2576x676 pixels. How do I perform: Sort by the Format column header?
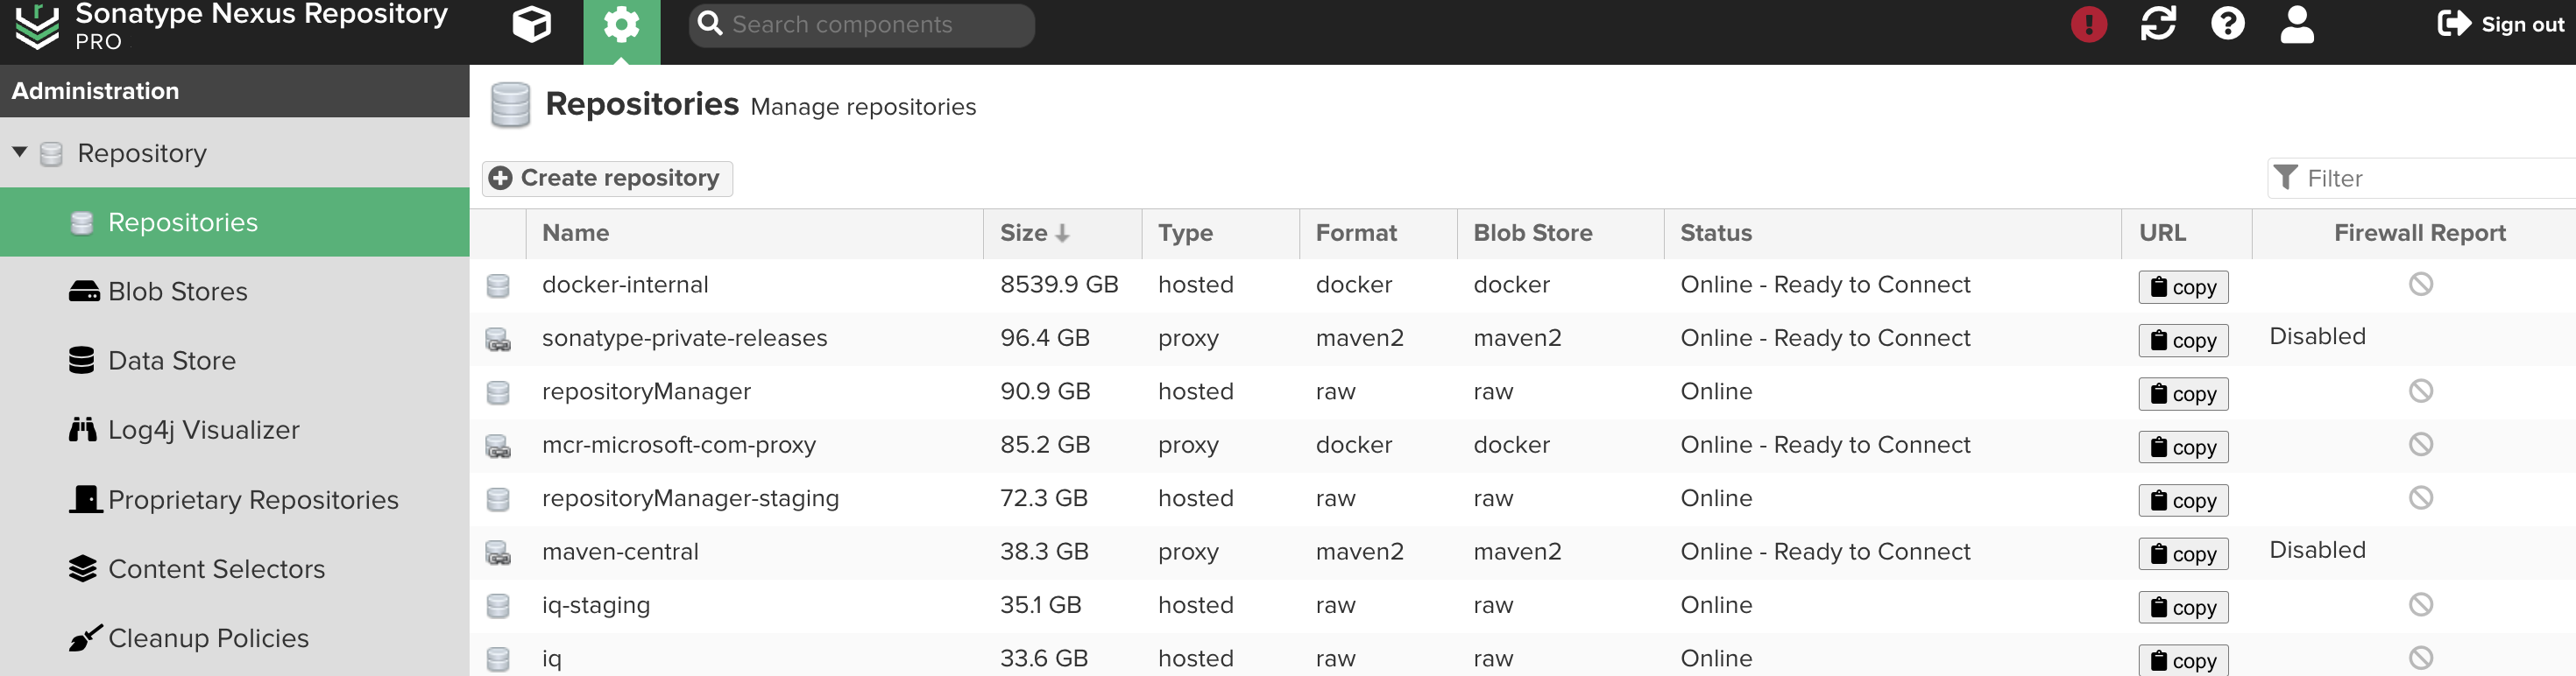pyautogui.click(x=1378, y=233)
